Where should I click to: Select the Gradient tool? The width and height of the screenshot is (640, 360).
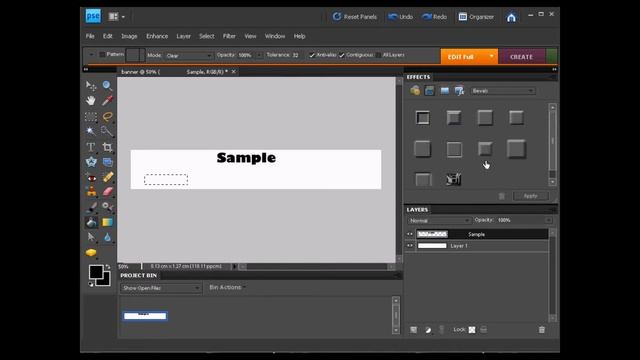point(107,222)
